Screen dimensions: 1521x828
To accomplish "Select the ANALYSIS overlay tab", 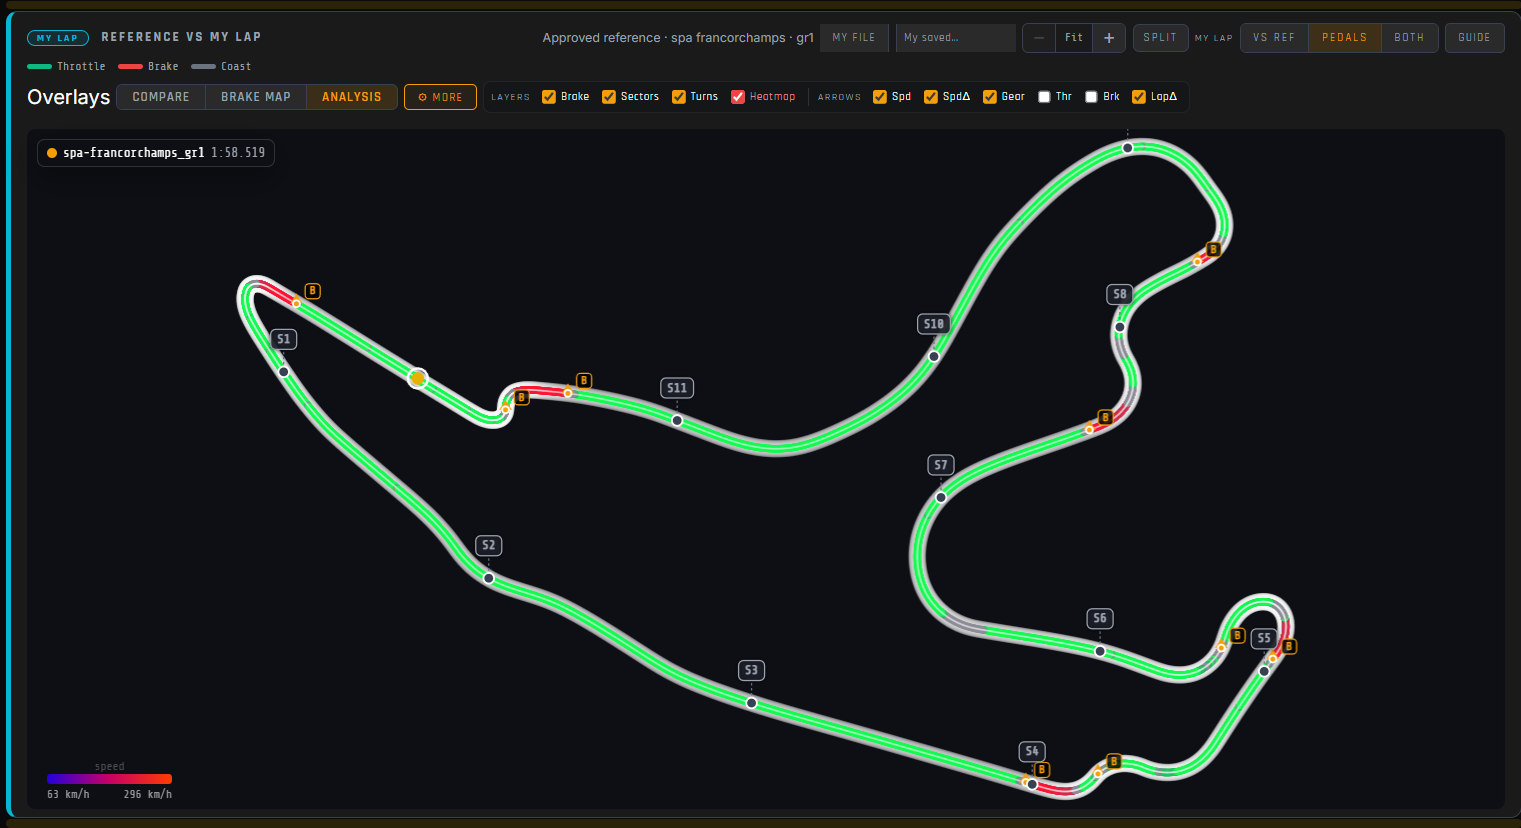I will 352,97.
